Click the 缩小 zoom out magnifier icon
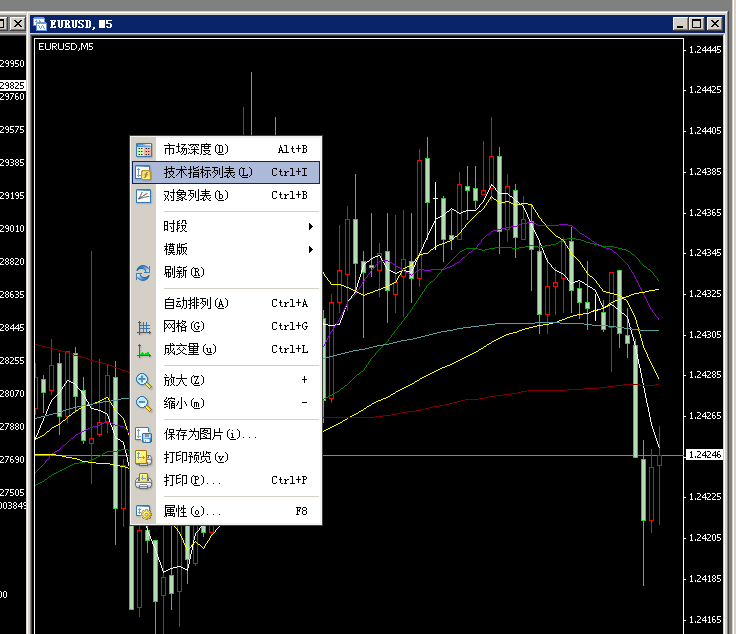This screenshot has height=634, width=736. tap(144, 404)
